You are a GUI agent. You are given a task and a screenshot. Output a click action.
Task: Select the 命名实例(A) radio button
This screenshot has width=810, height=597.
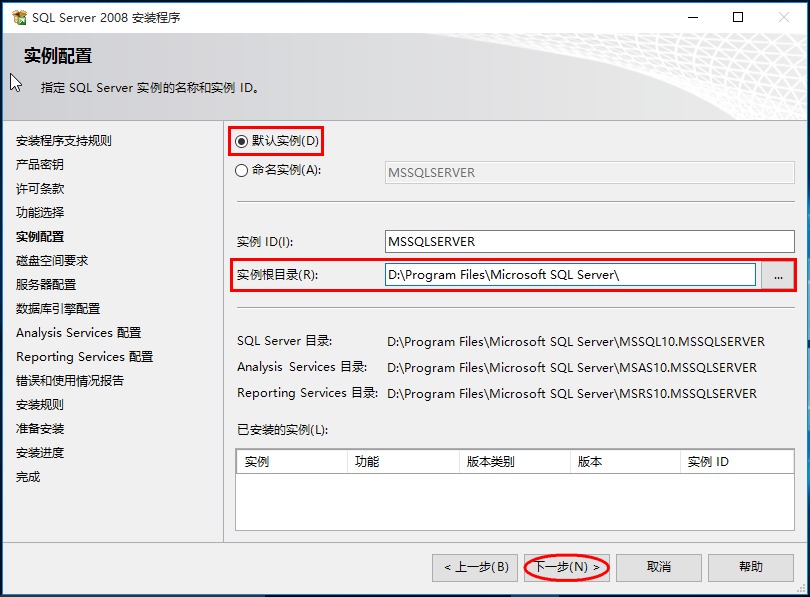[x=241, y=170]
